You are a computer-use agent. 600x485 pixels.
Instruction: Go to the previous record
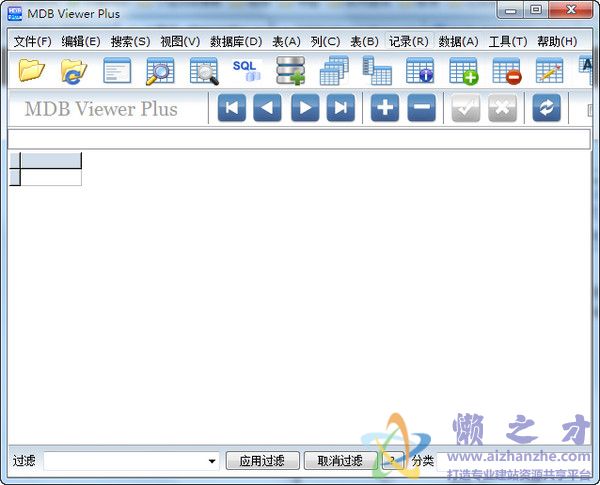point(267,108)
